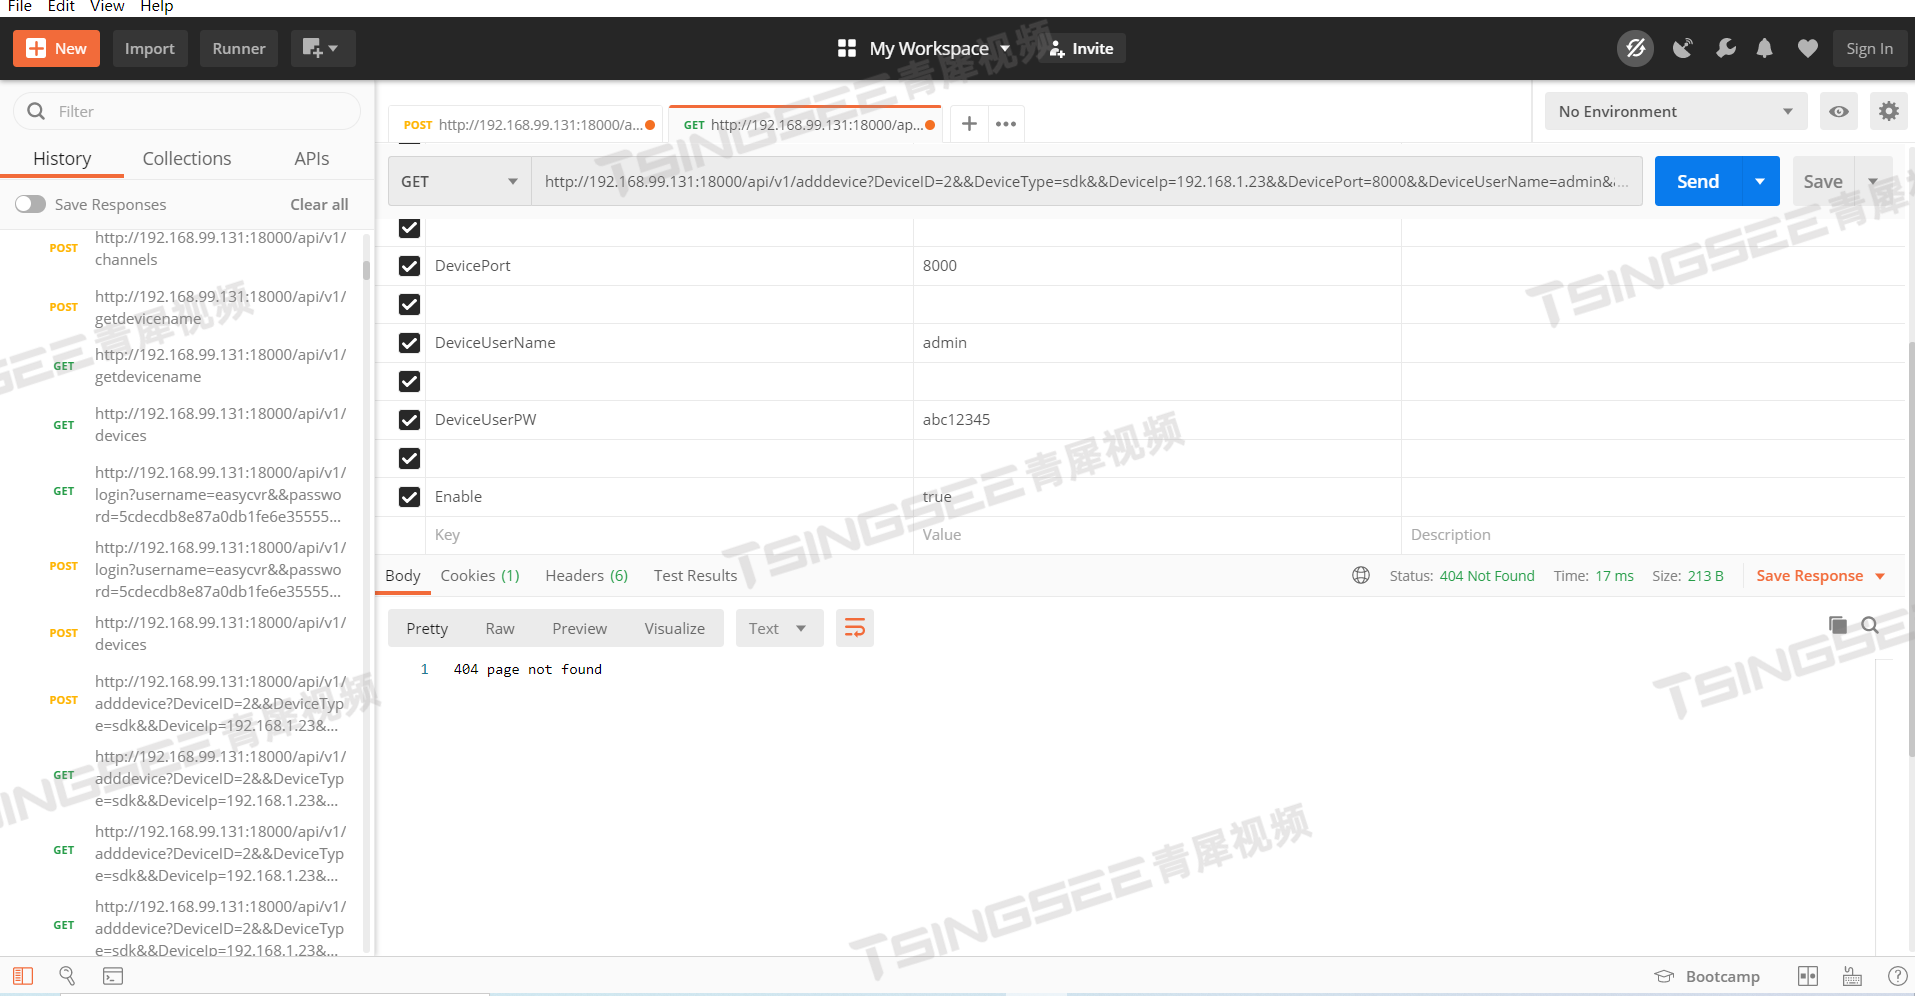
Task: Add a new request tab with plus icon
Action: pyautogui.click(x=969, y=124)
